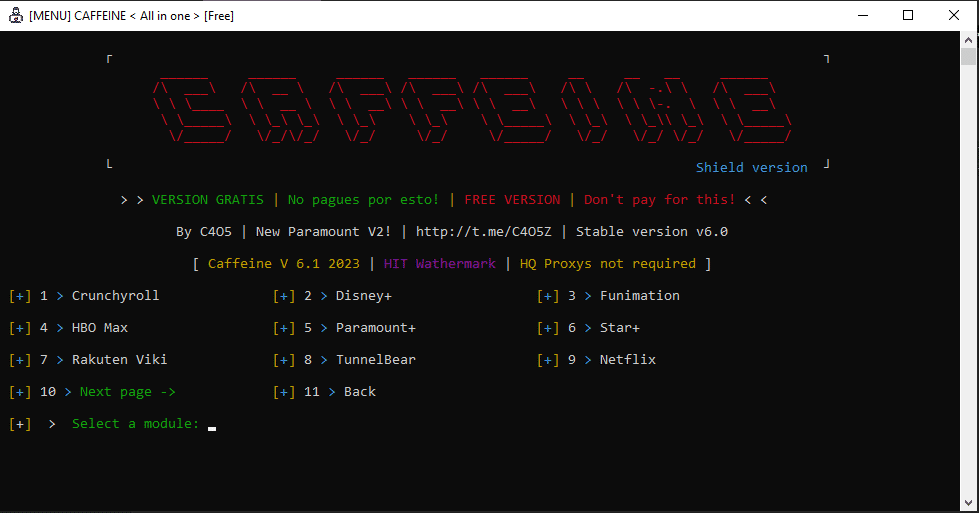This screenshot has height=513, width=979.
Task: Click 'New Paramount V2!' text
Action: click(323, 232)
